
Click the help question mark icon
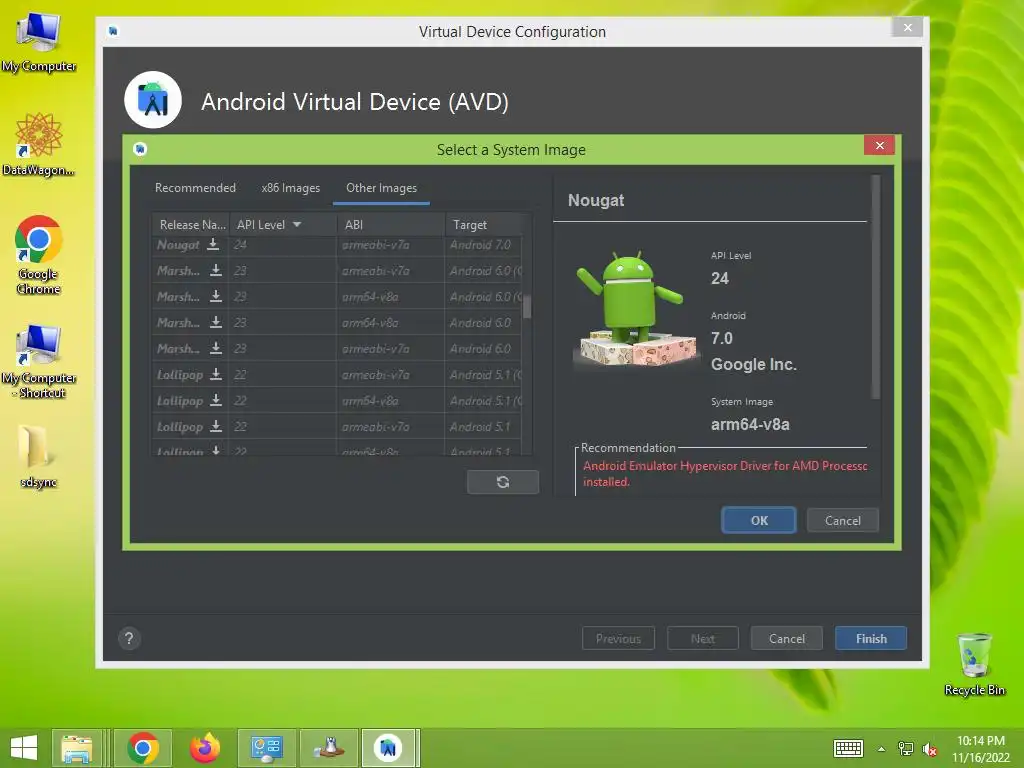pyautogui.click(x=129, y=639)
